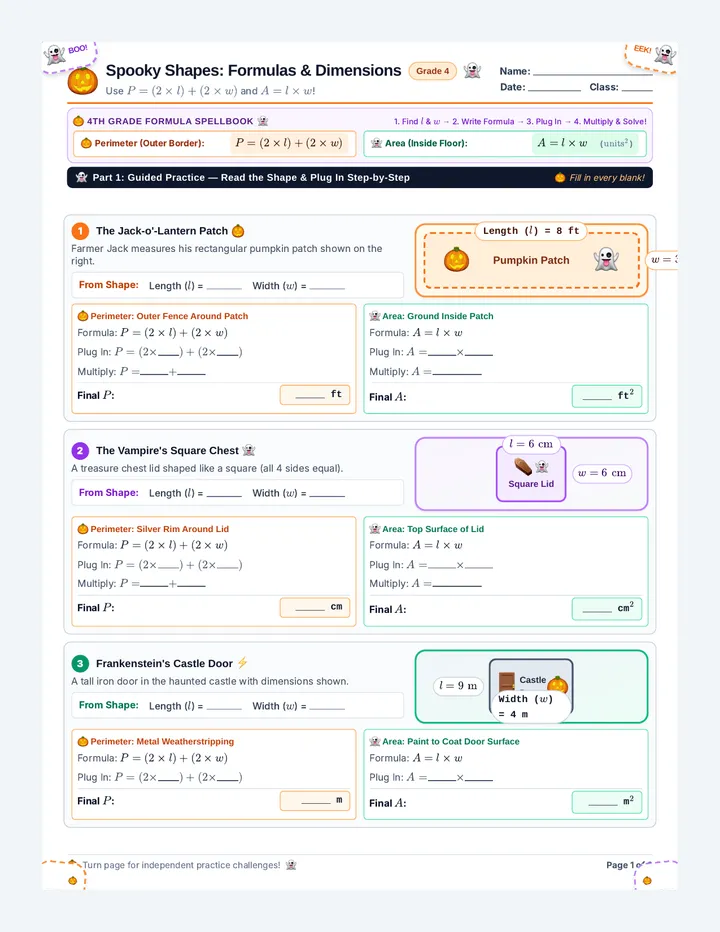Screen dimensions: 720x932
Task: Click pumpkin before 4TH GRADE FORMULA SPELLBOOK
Action: (78, 121)
